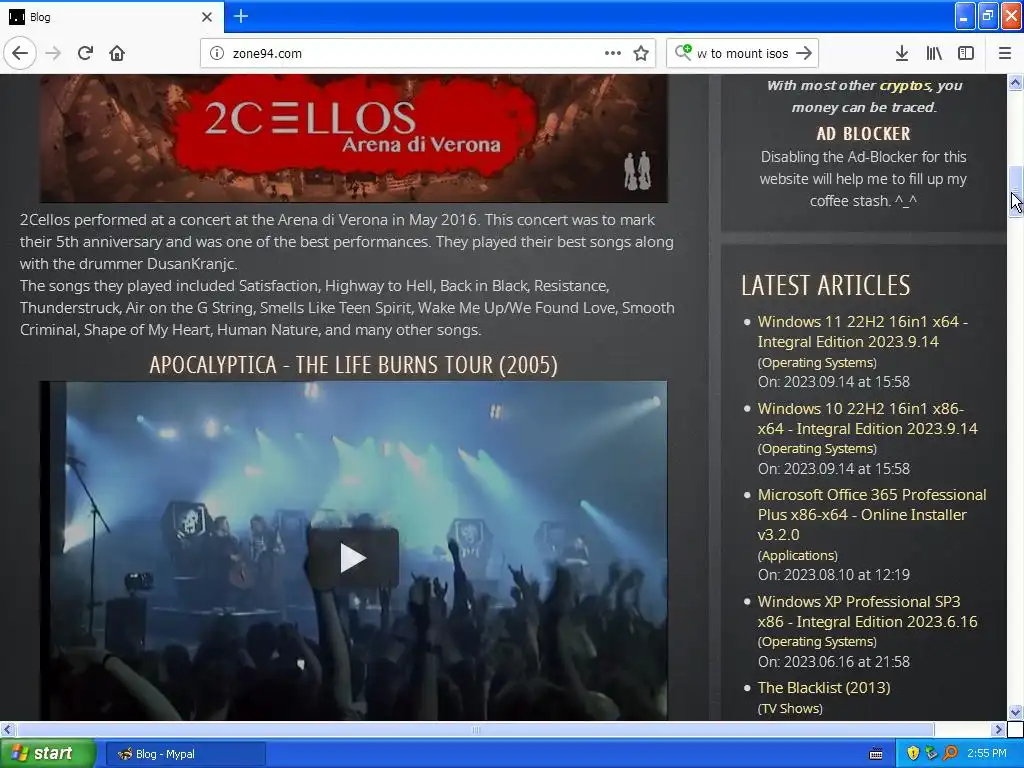This screenshot has width=1024, height=768.
Task: Close the Blog tab
Action: pyautogui.click(x=207, y=17)
